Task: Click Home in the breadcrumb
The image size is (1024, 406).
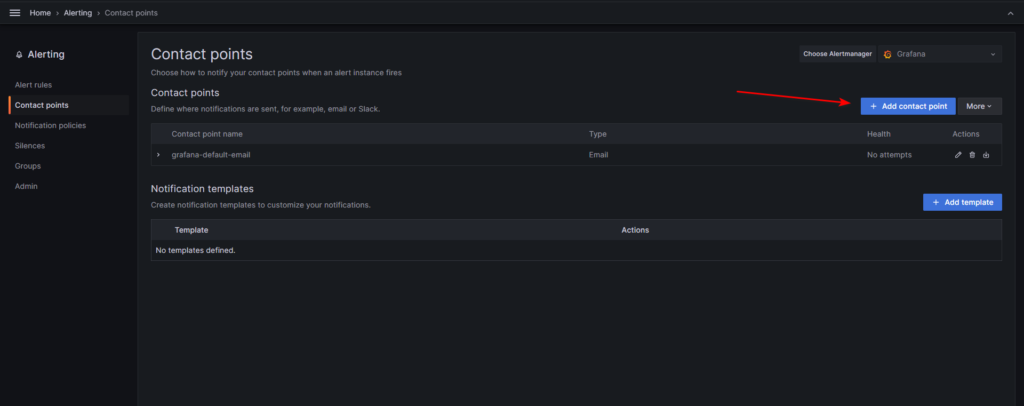Action: [41, 12]
